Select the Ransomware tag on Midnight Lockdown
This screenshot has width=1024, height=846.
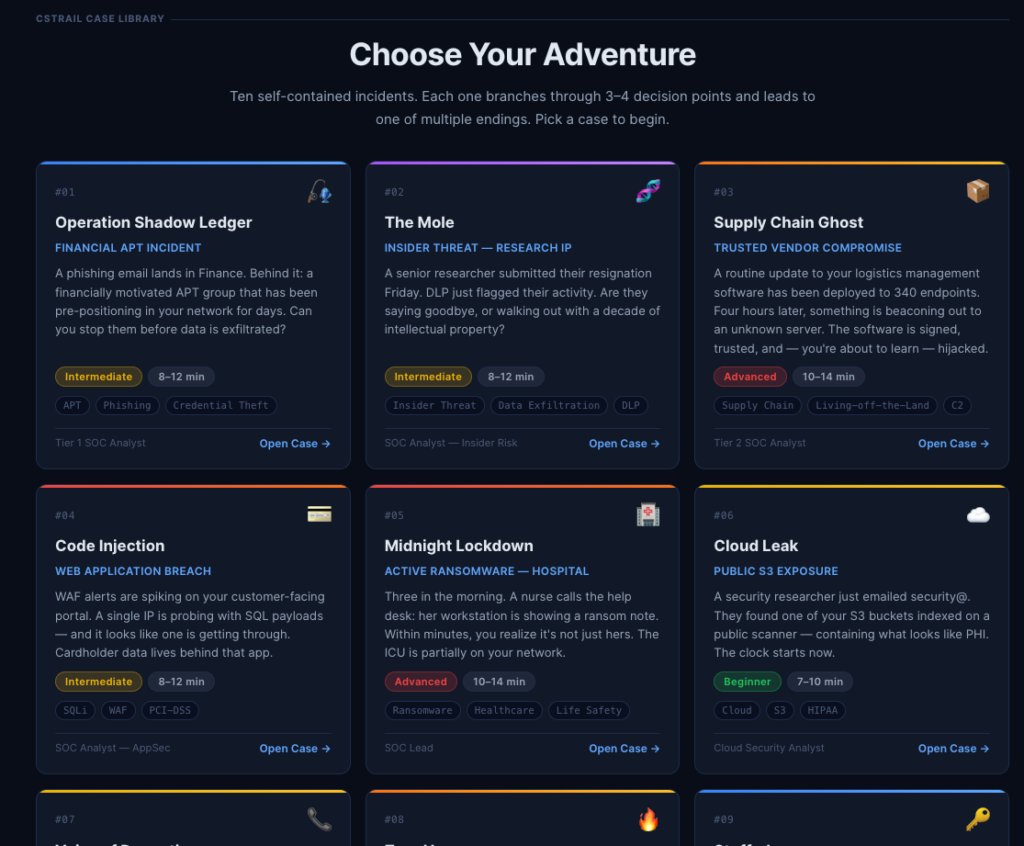[x=421, y=710]
